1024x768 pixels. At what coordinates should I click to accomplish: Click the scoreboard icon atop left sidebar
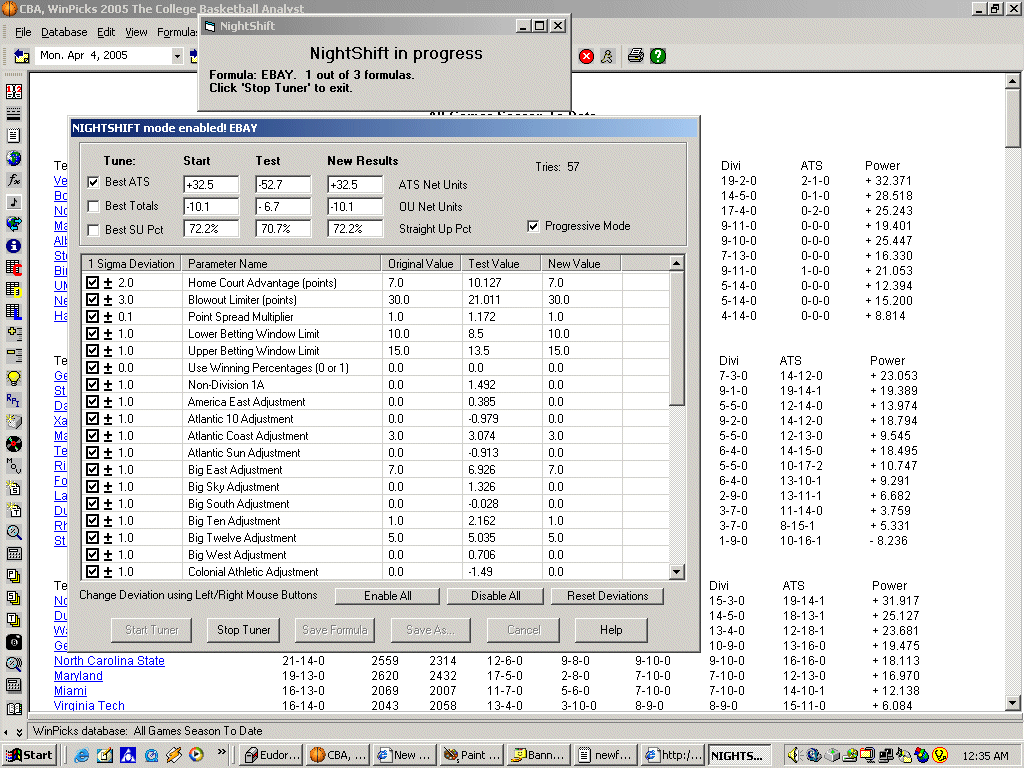pos(14,91)
